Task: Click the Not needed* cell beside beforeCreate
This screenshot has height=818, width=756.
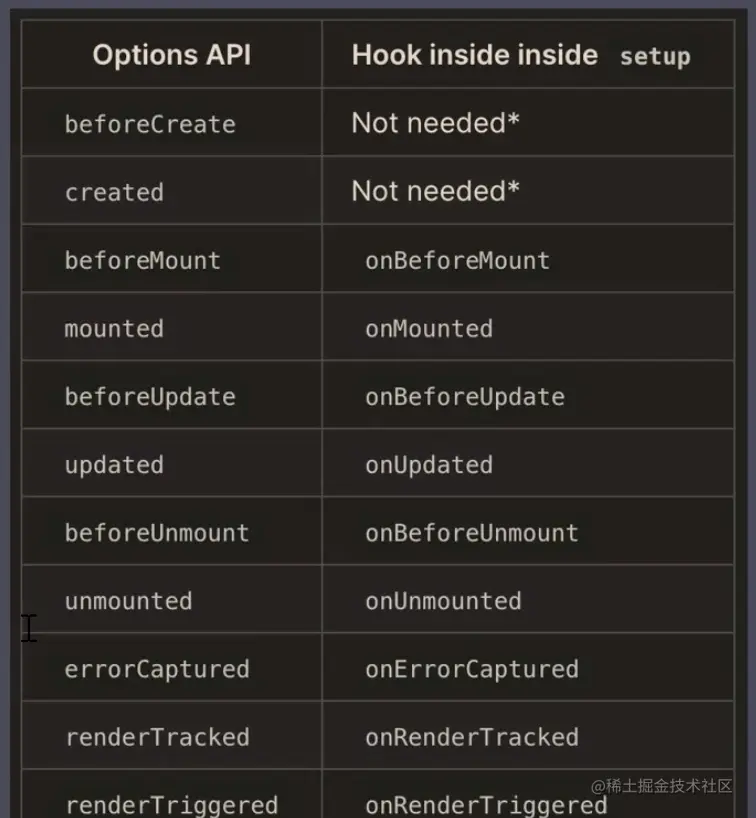Action: (435, 123)
